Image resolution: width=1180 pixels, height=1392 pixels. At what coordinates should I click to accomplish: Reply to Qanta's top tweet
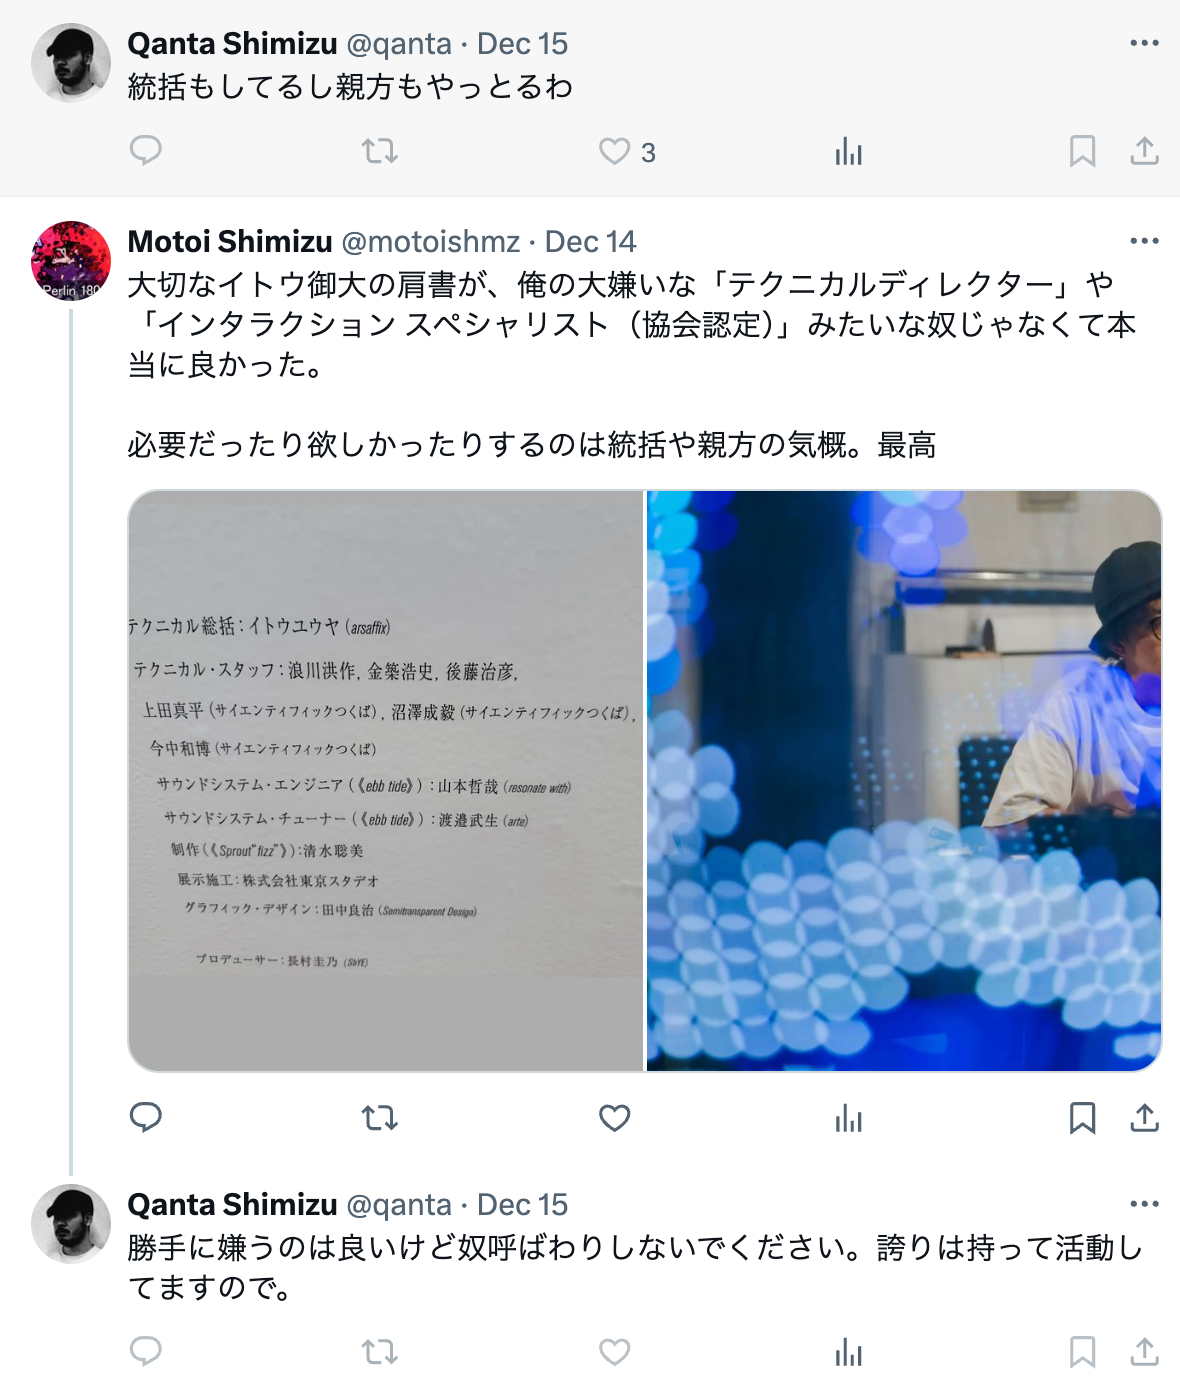(146, 151)
